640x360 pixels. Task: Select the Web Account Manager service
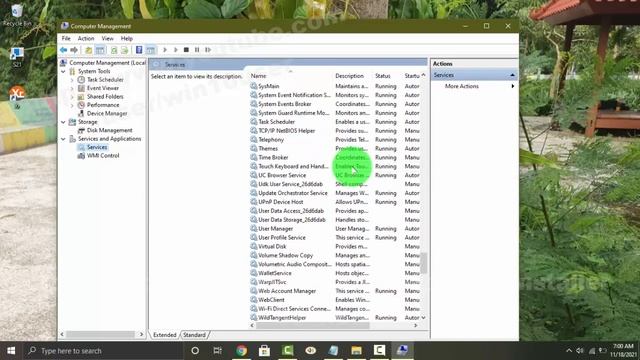pyautogui.click(x=287, y=291)
